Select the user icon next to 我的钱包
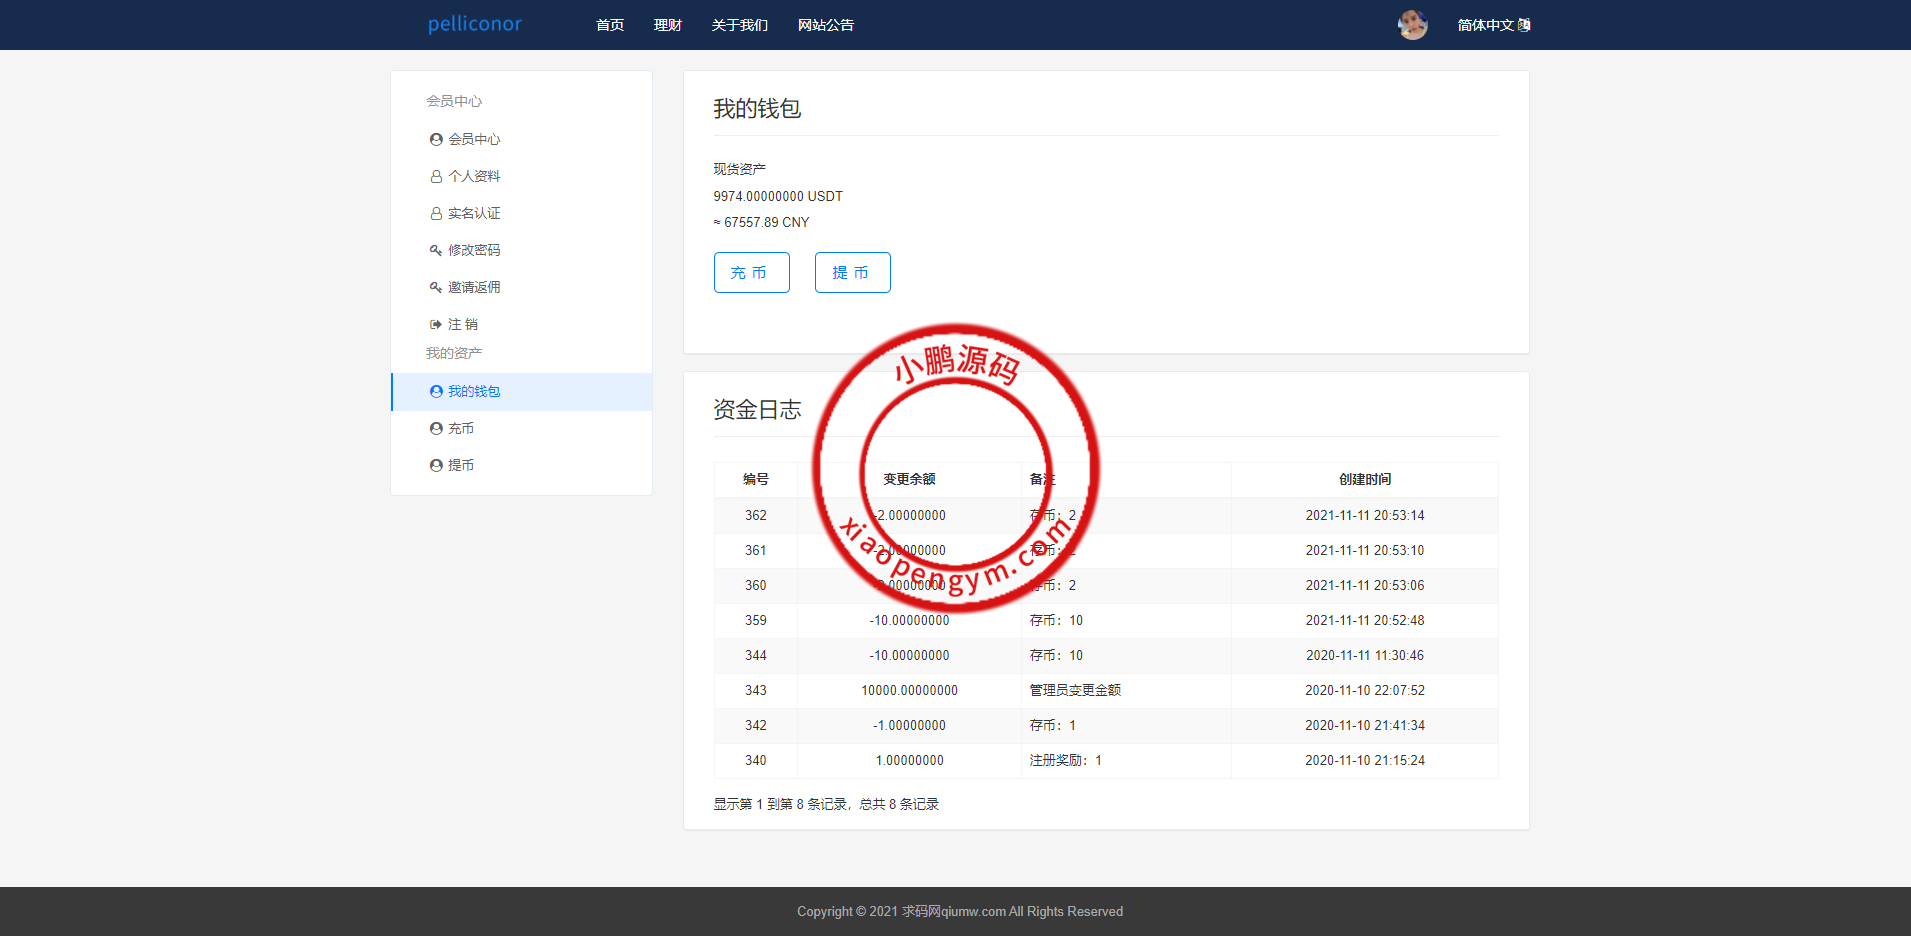 point(436,391)
